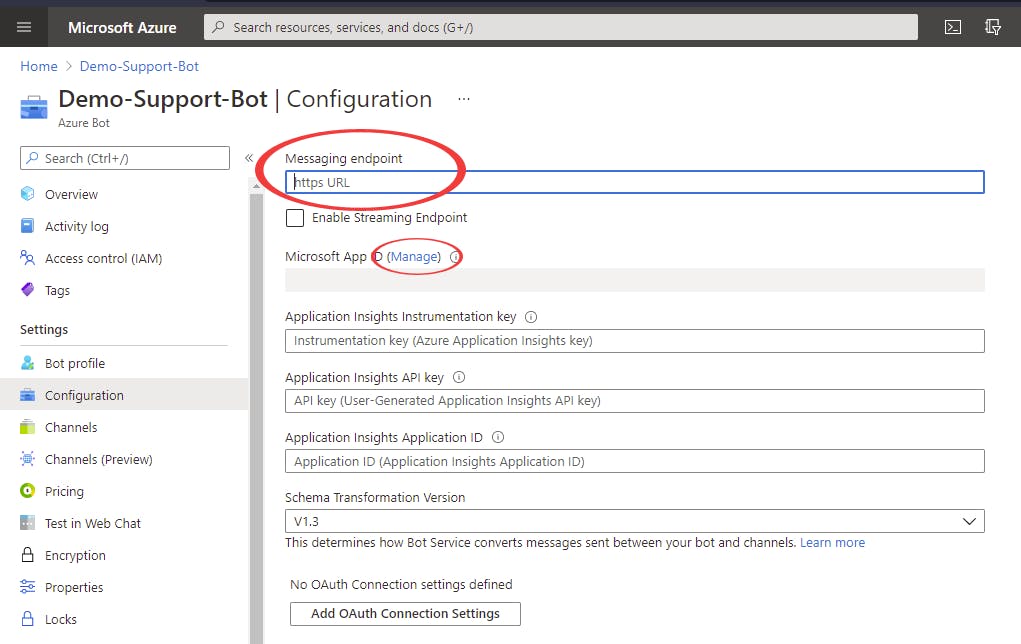
Task: Click the Home breadcrumb link
Action: (39, 66)
